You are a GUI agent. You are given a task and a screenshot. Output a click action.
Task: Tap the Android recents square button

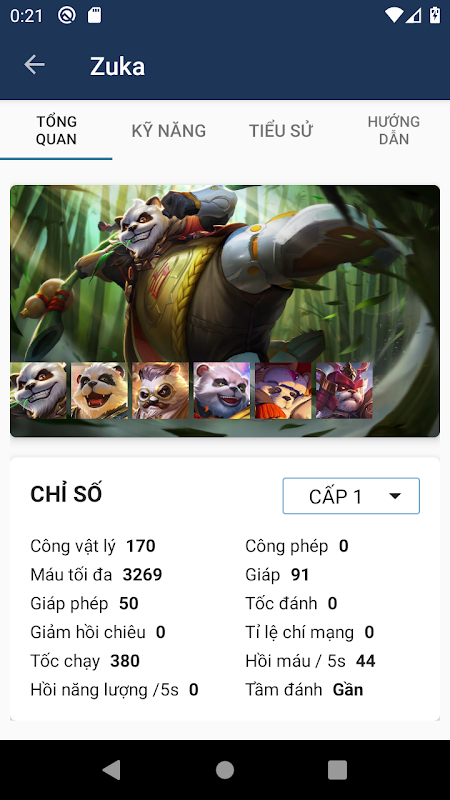[x=337, y=769]
